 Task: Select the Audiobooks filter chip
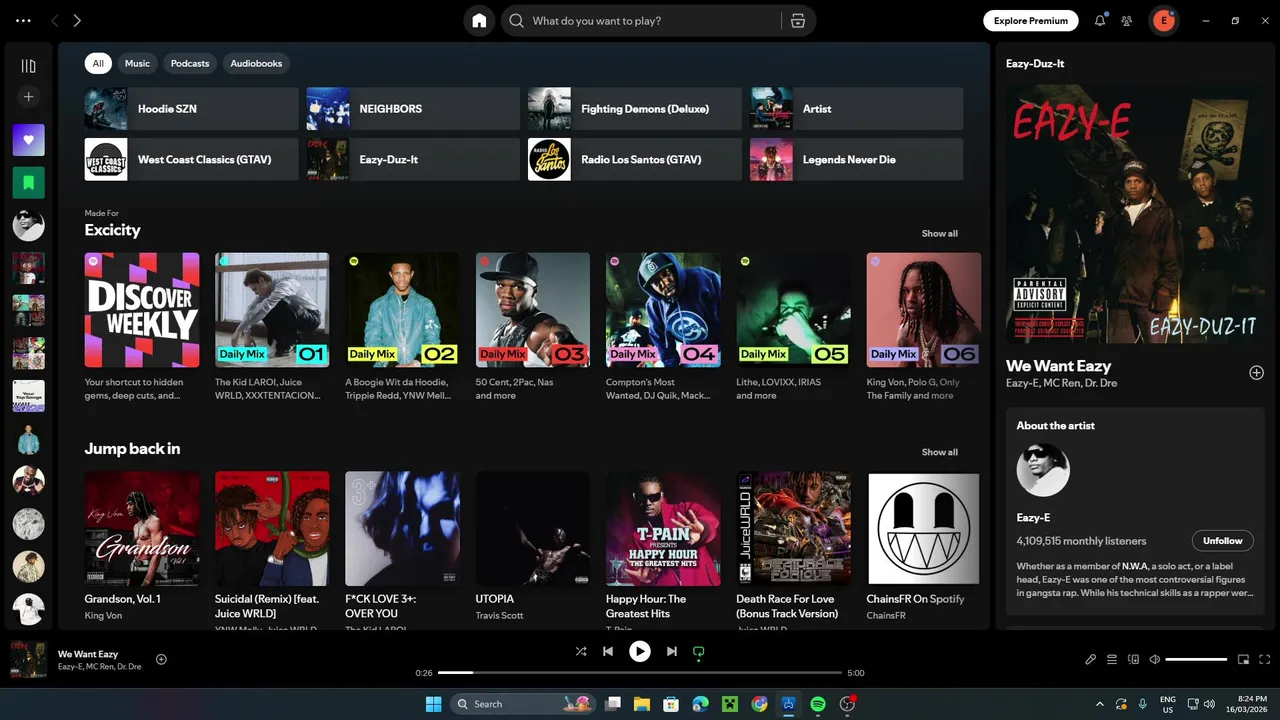[x=256, y=63]
